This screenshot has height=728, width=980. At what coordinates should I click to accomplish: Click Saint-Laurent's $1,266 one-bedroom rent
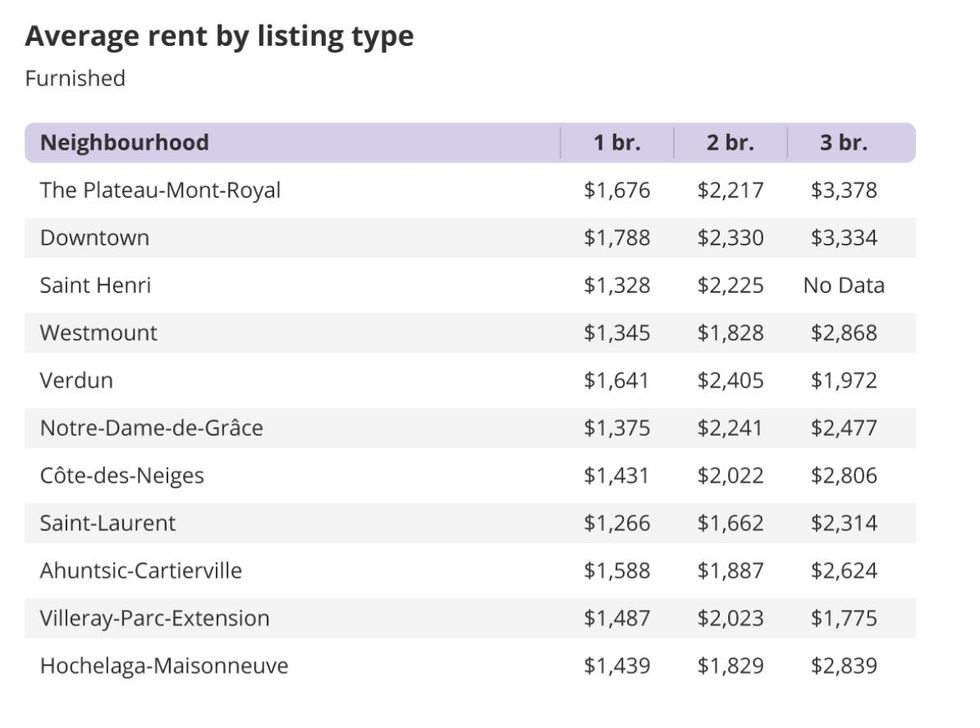(616, 523)
